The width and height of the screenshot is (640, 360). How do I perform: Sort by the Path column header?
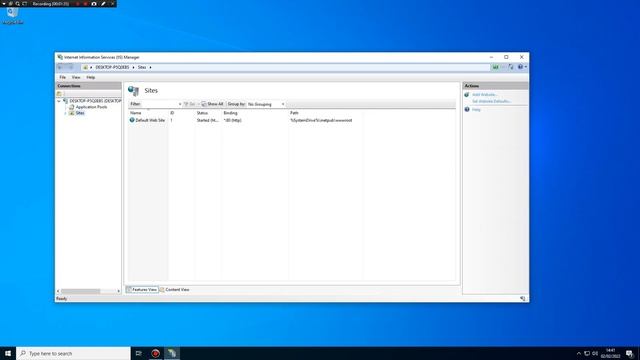pyautogui.click(x=294, y=113)
